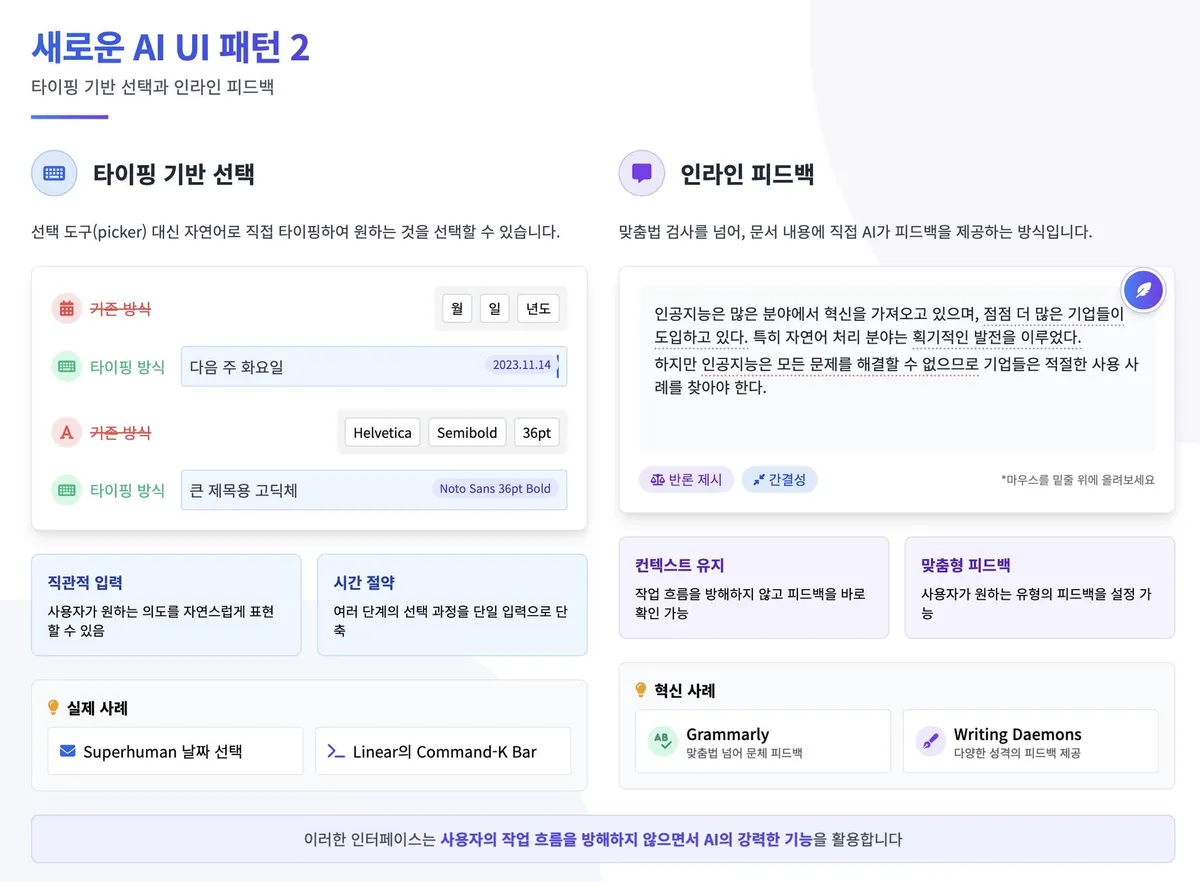
Task: Click the terminal prompt icon for Linear Command-K
Action: [x=337, y=751]
